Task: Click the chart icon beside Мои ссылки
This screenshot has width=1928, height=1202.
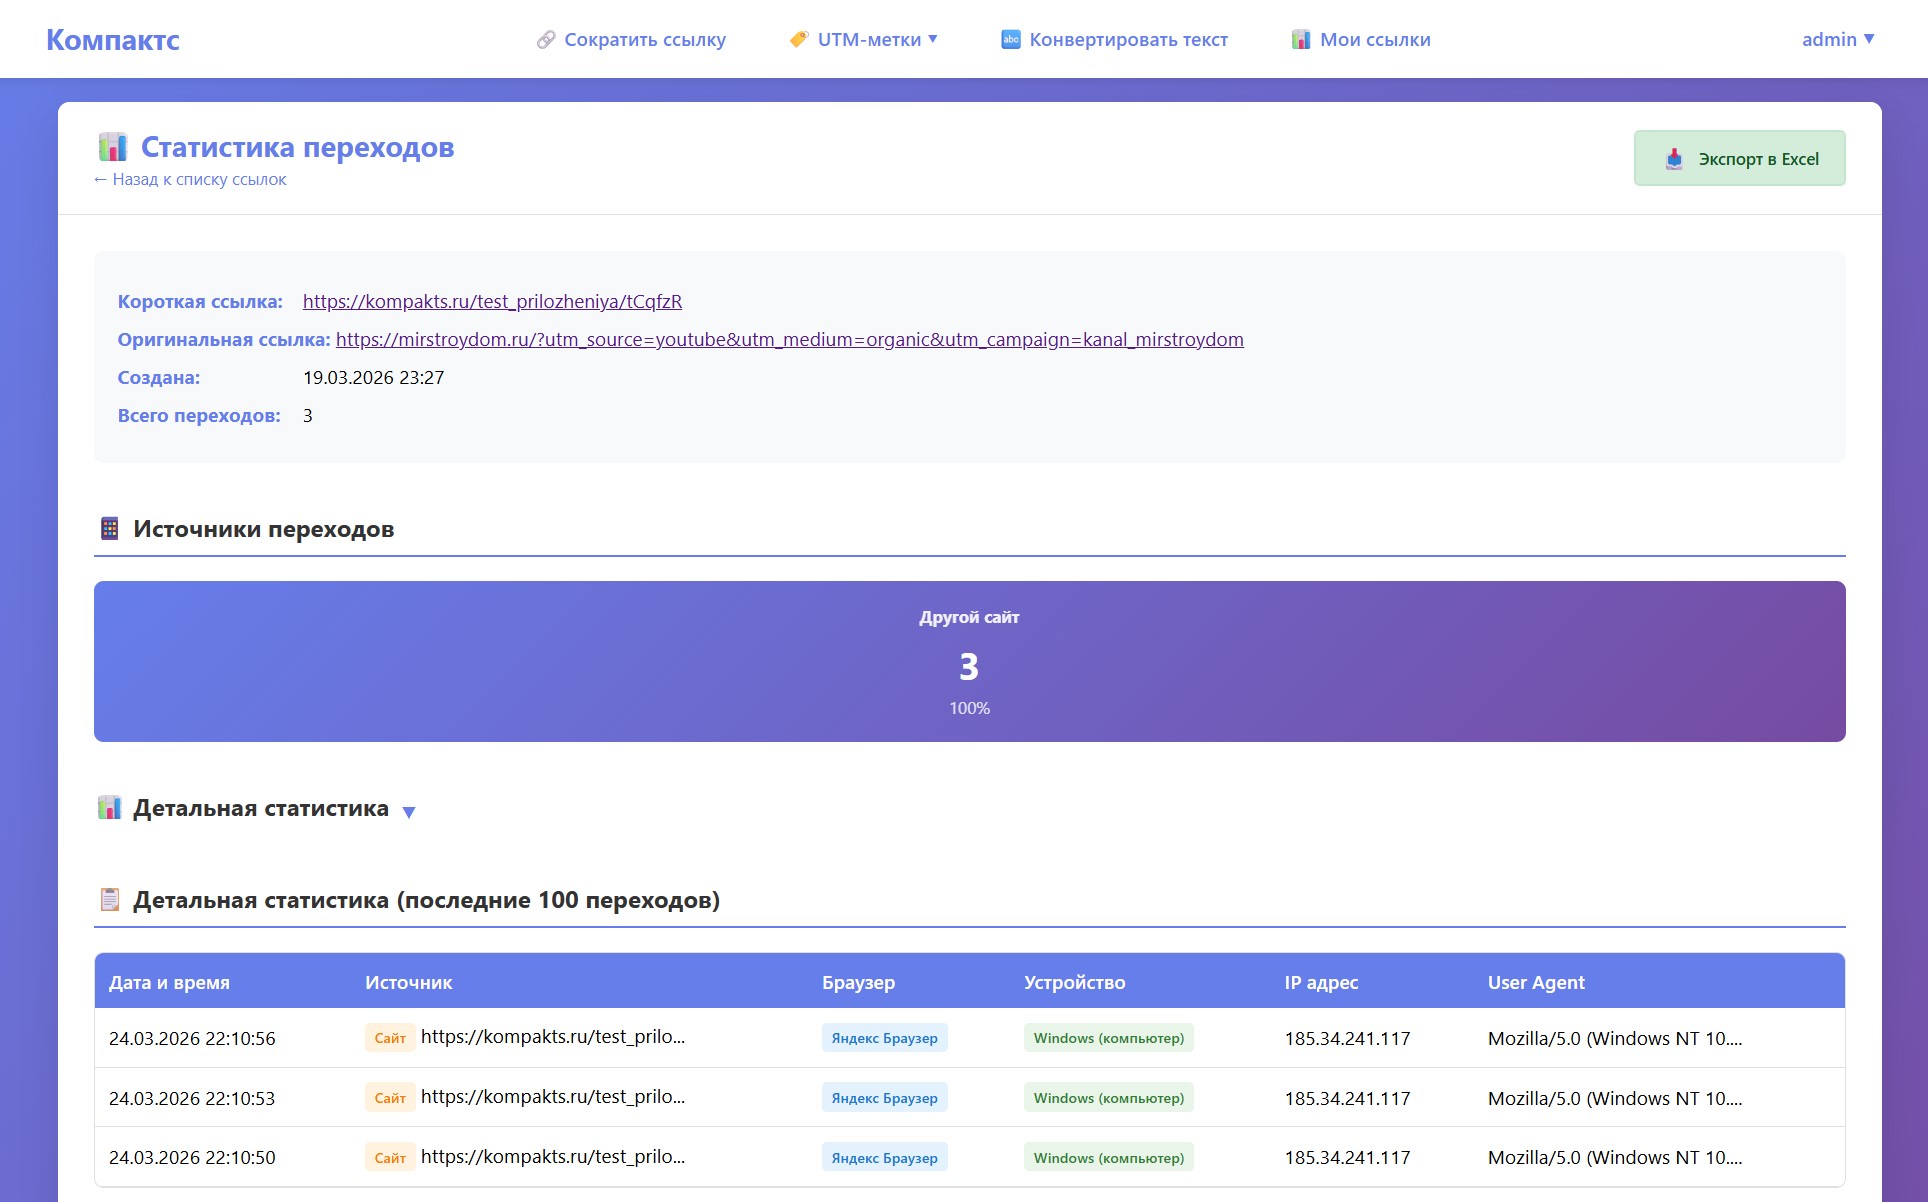Action: click(1301, 40)
